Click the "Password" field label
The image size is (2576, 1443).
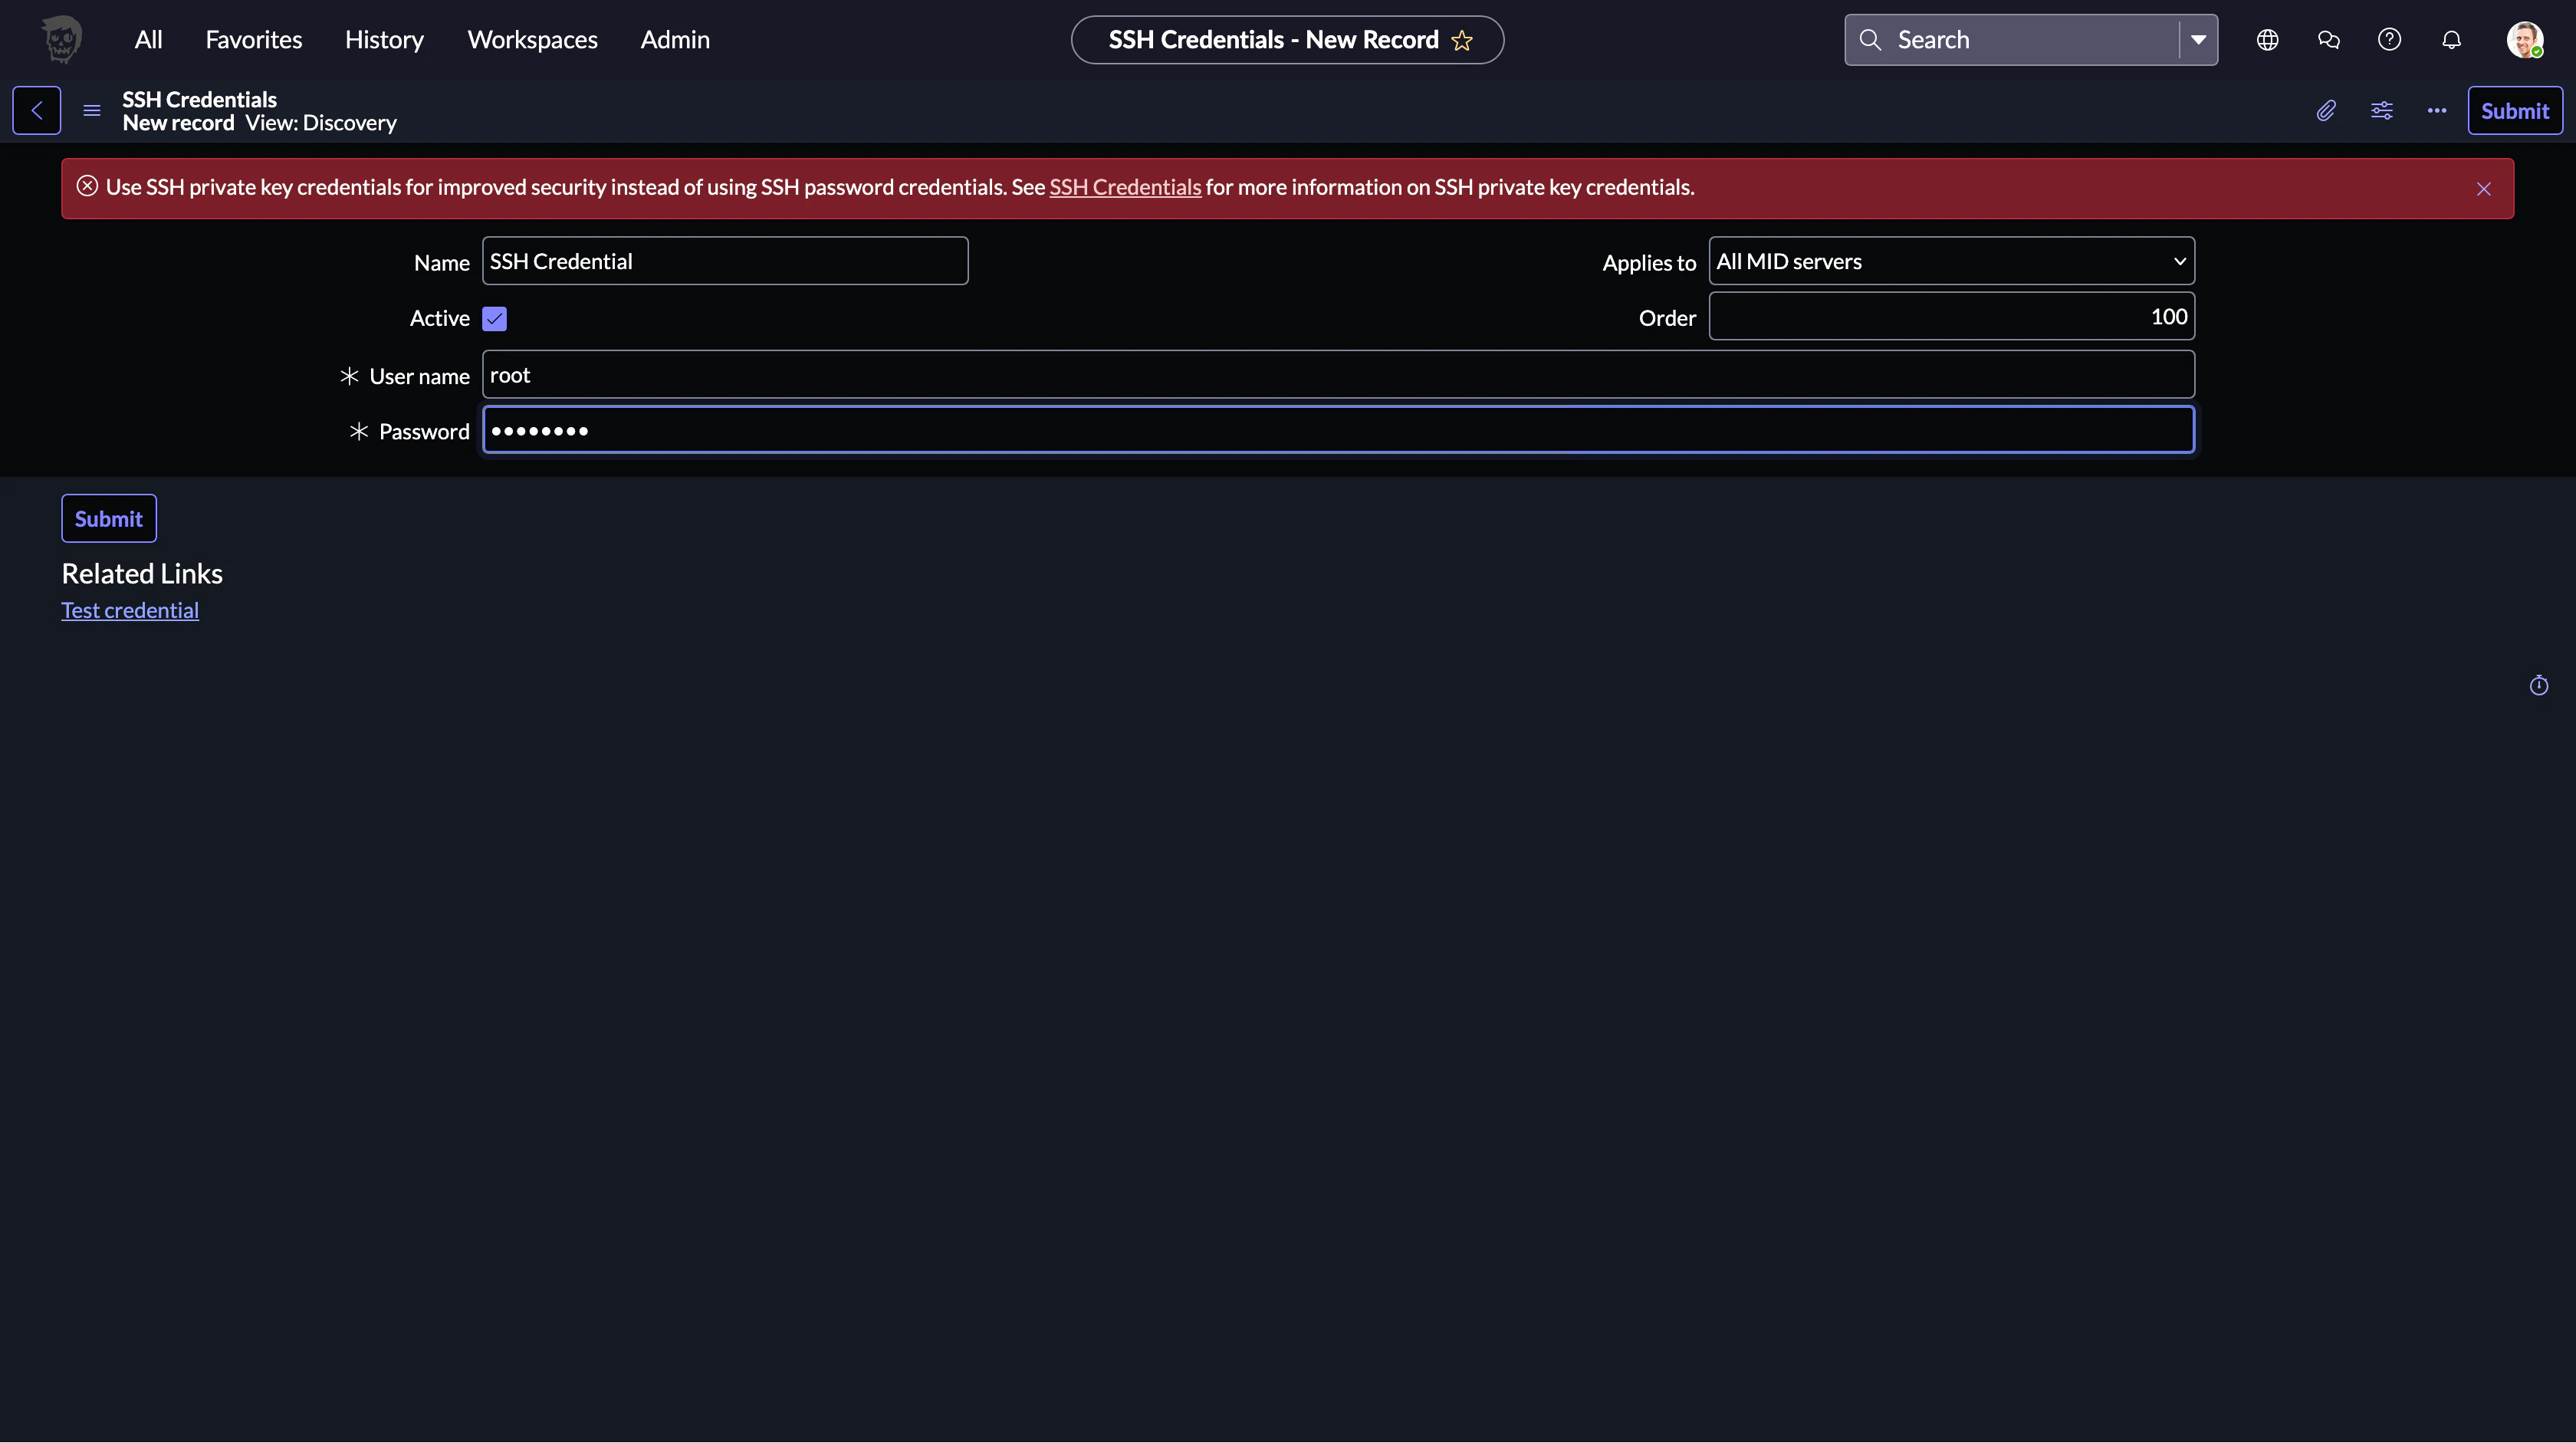424,431
